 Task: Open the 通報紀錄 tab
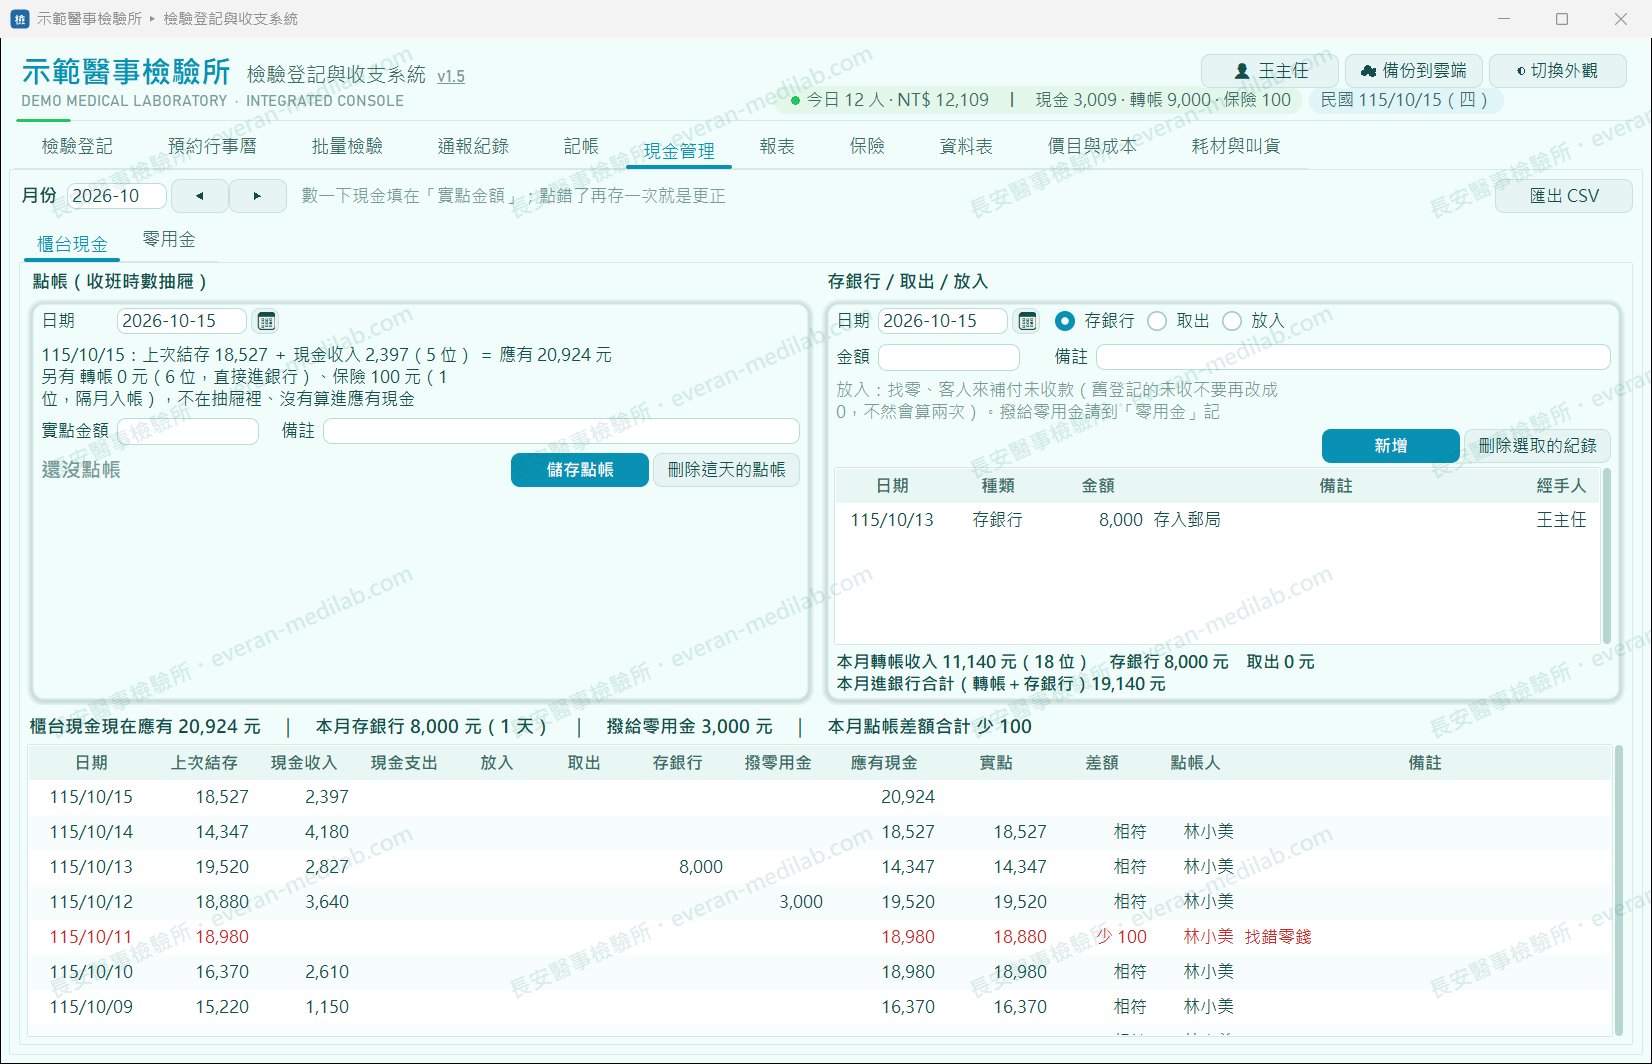click(x=473, y=147)
